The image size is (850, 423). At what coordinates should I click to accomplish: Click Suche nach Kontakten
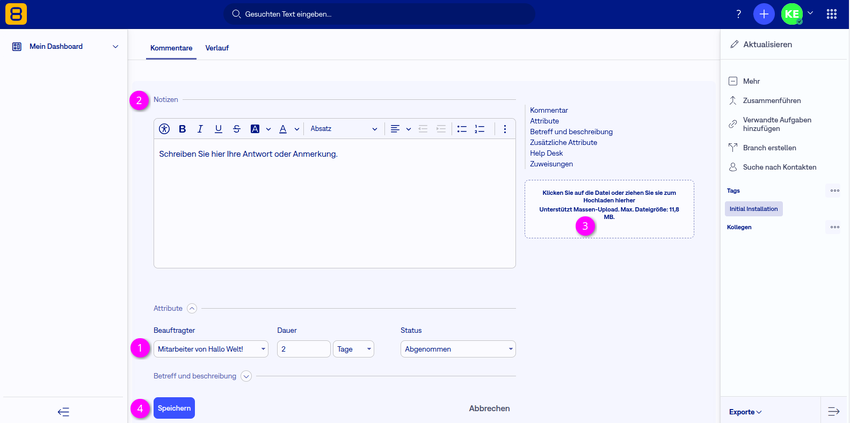tap(772, 167)
